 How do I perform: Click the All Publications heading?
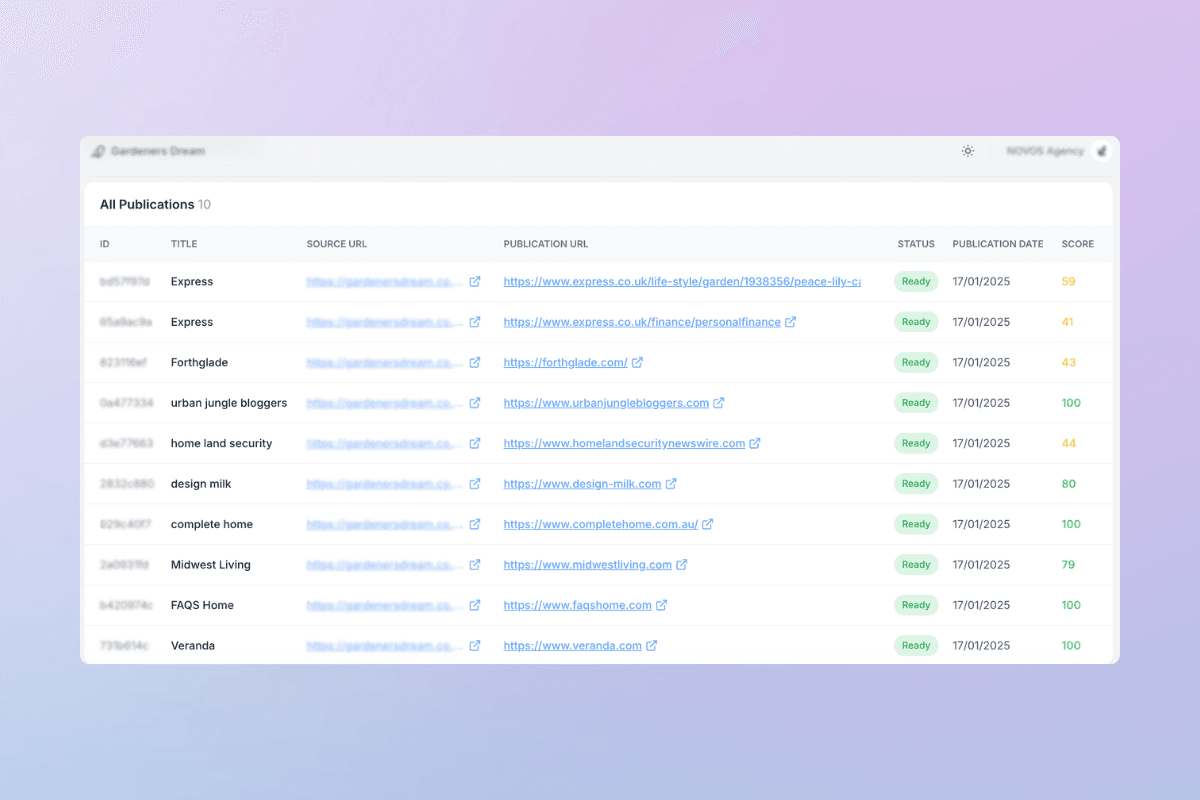tap(146, 204)
